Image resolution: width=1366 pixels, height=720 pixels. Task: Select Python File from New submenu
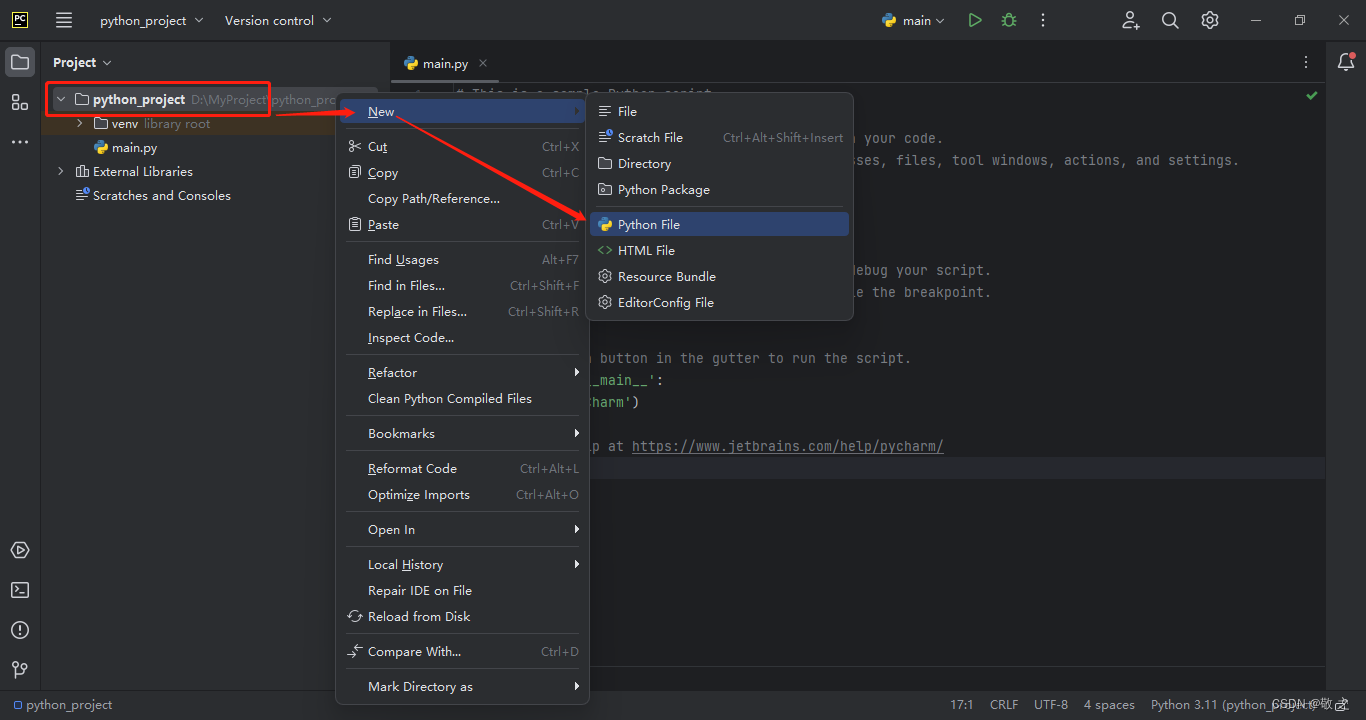(x=649, y=225)
